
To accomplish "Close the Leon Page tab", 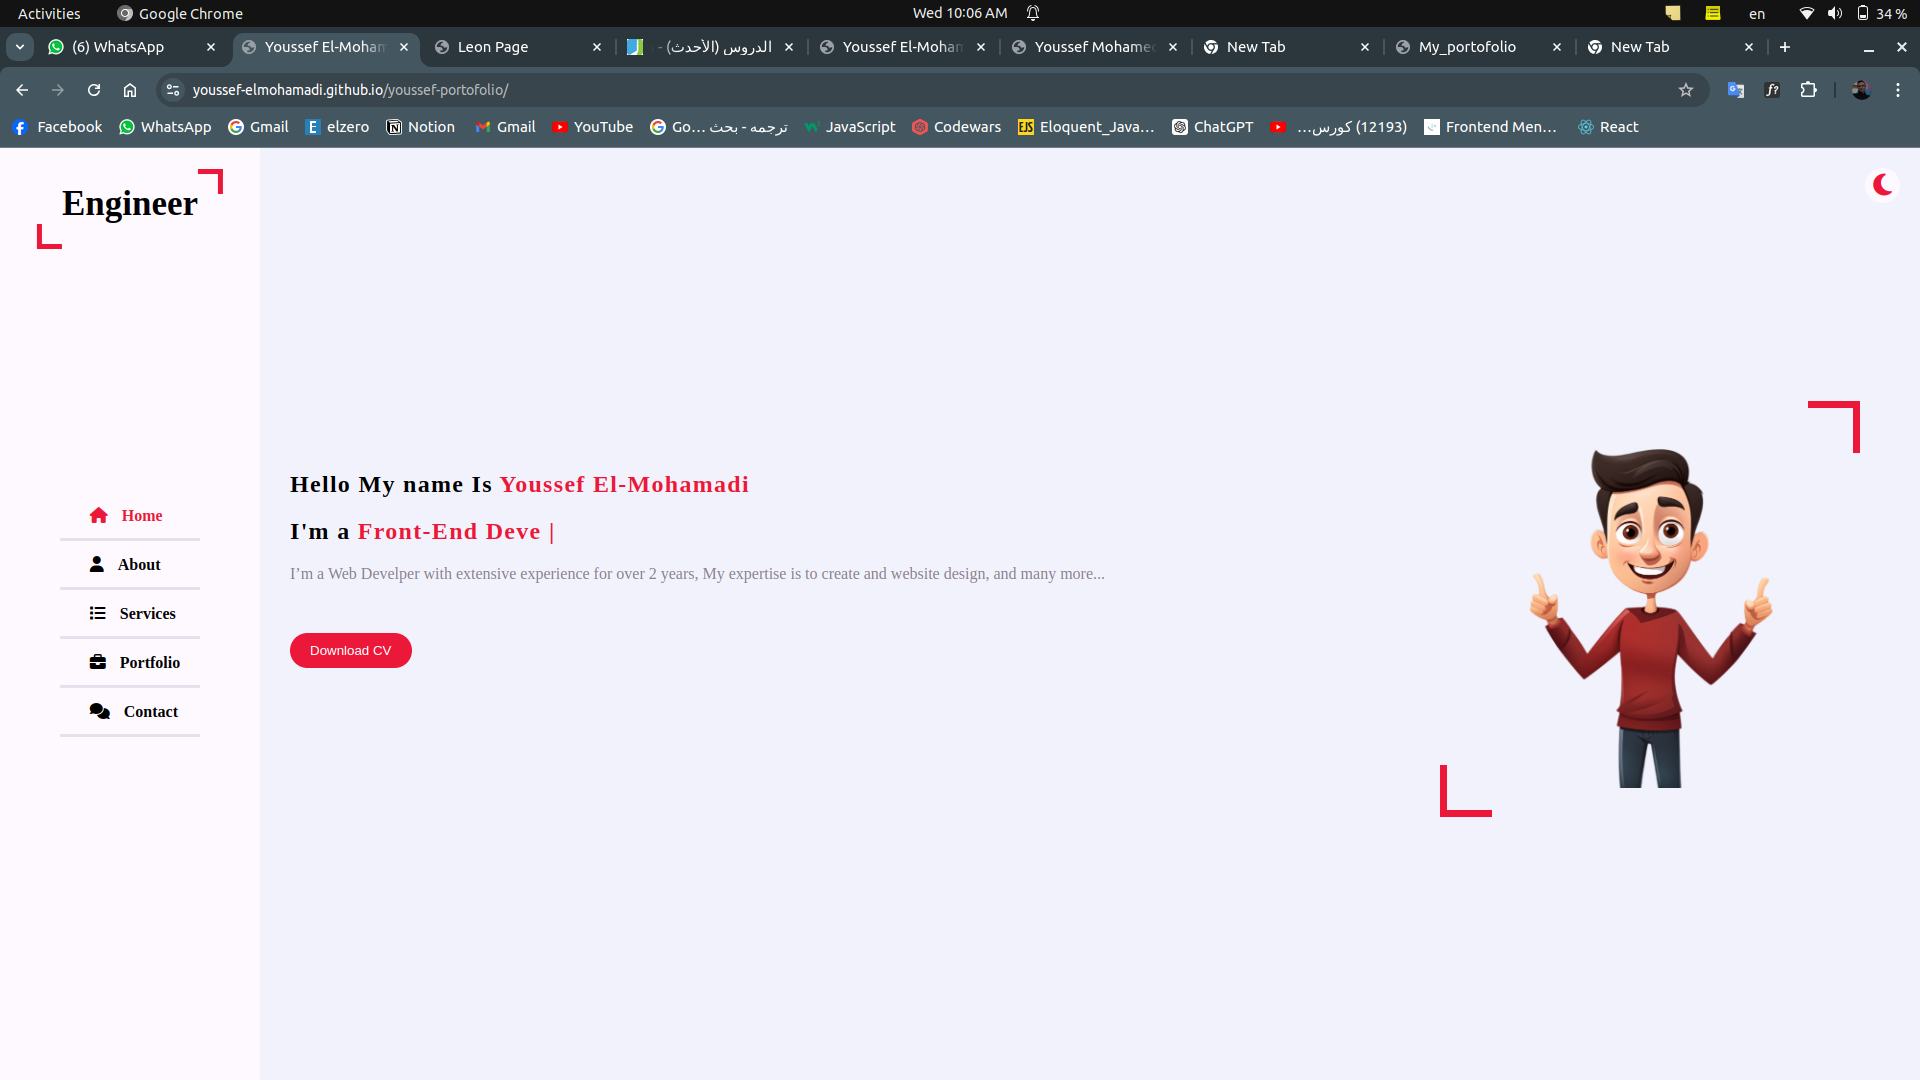I will 597,47.
